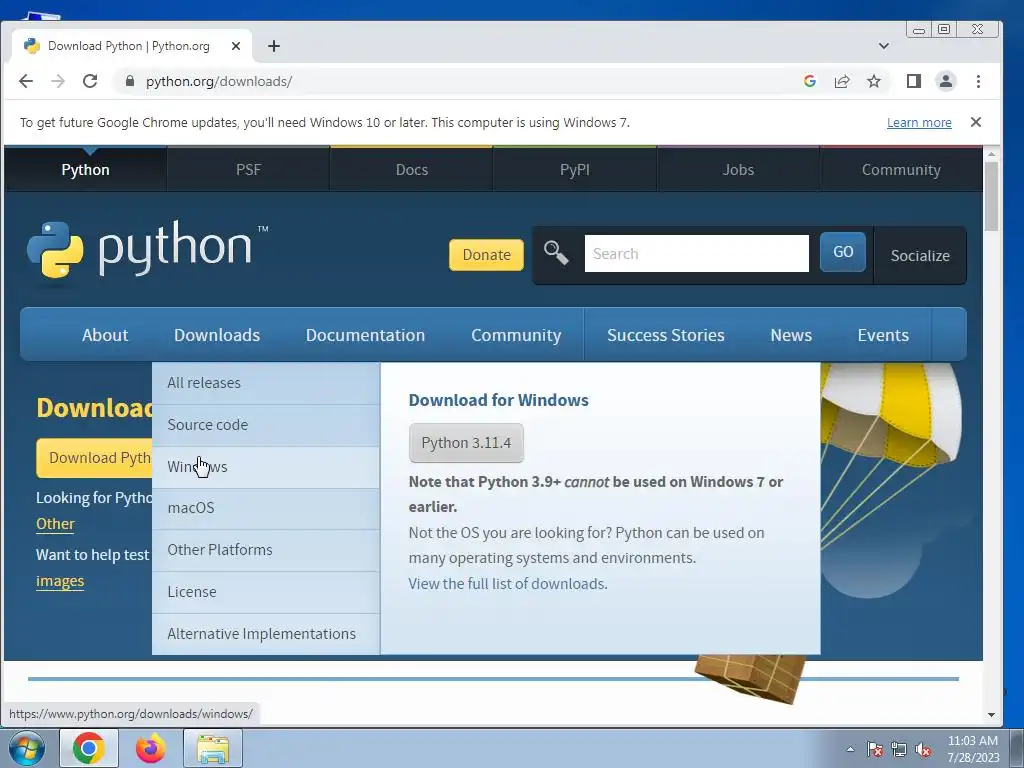Choose All releases in Downloads submenu

tap(266, 383)
